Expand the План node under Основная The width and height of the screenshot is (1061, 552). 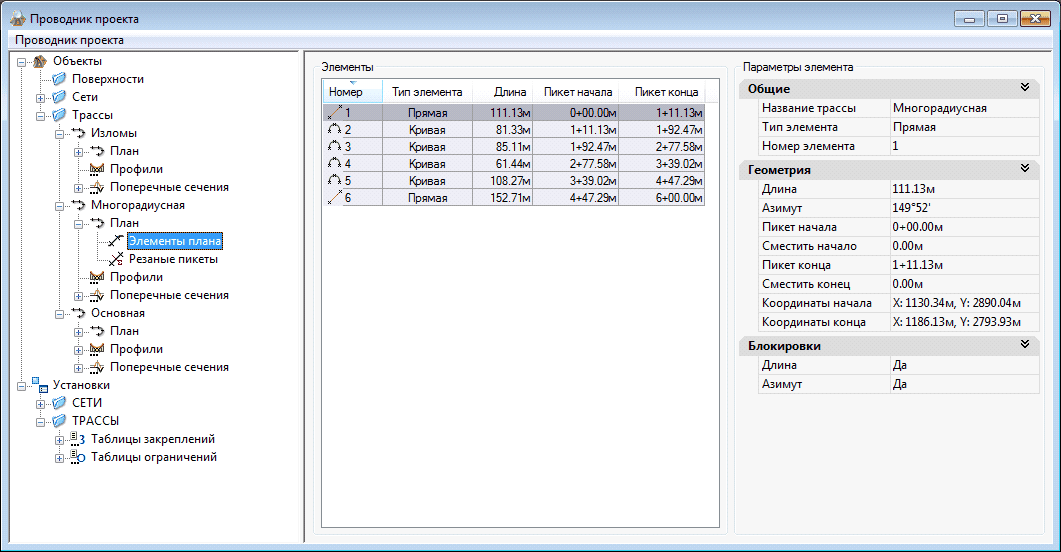pyautogui.click(x=79, y=331)
